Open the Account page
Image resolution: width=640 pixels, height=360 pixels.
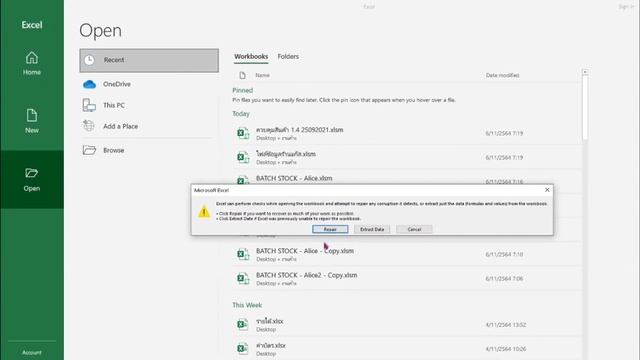32,352
